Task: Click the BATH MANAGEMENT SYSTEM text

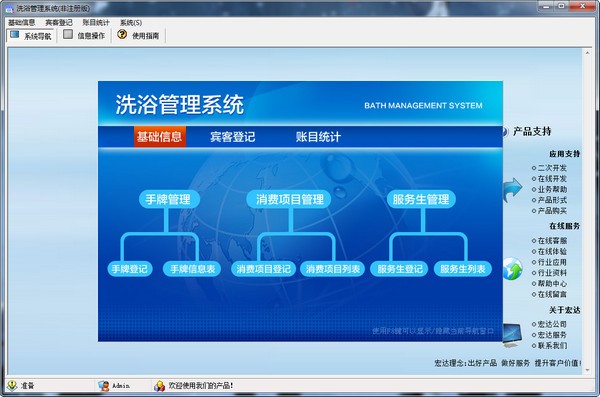Action: point(423,105)
